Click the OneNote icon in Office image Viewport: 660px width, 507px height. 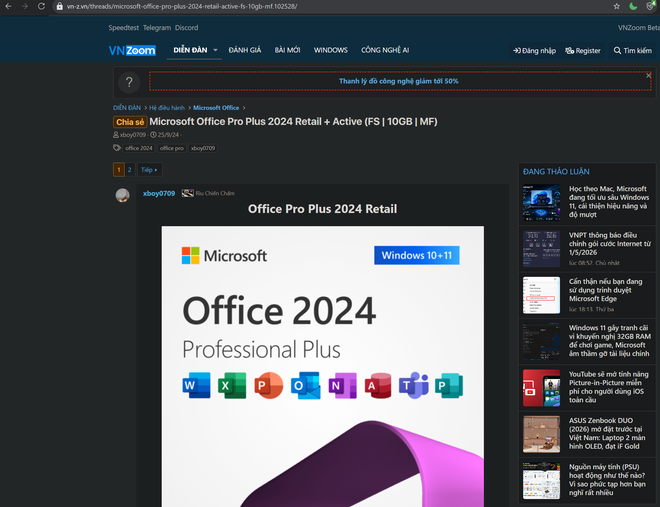[342, 385]
